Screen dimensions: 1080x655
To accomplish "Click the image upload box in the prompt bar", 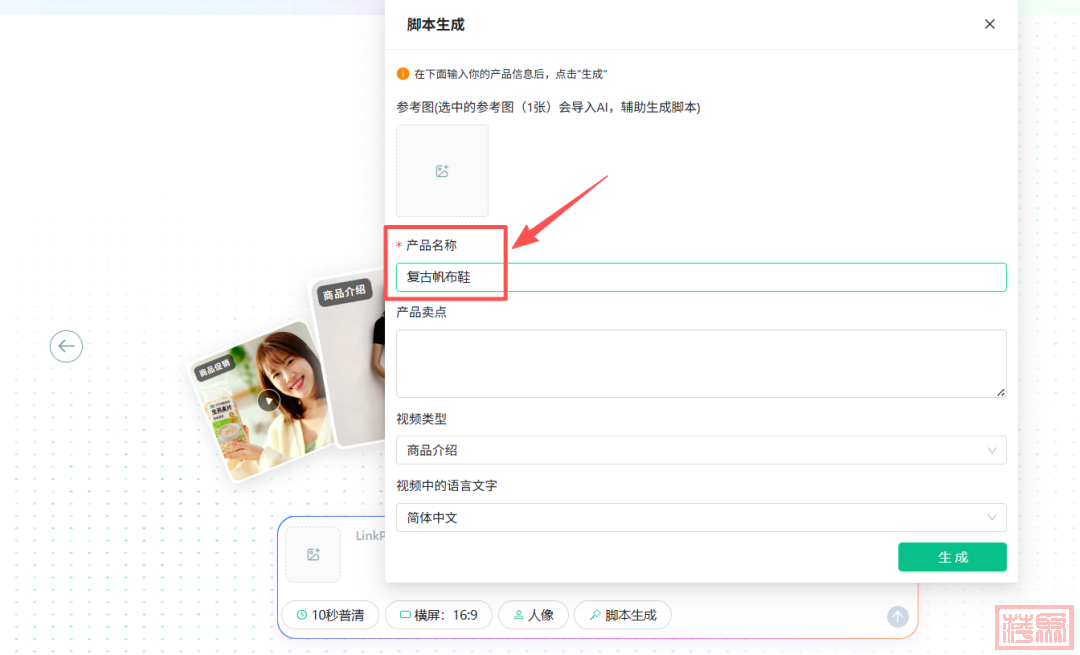I will click(x=313, y=554).
